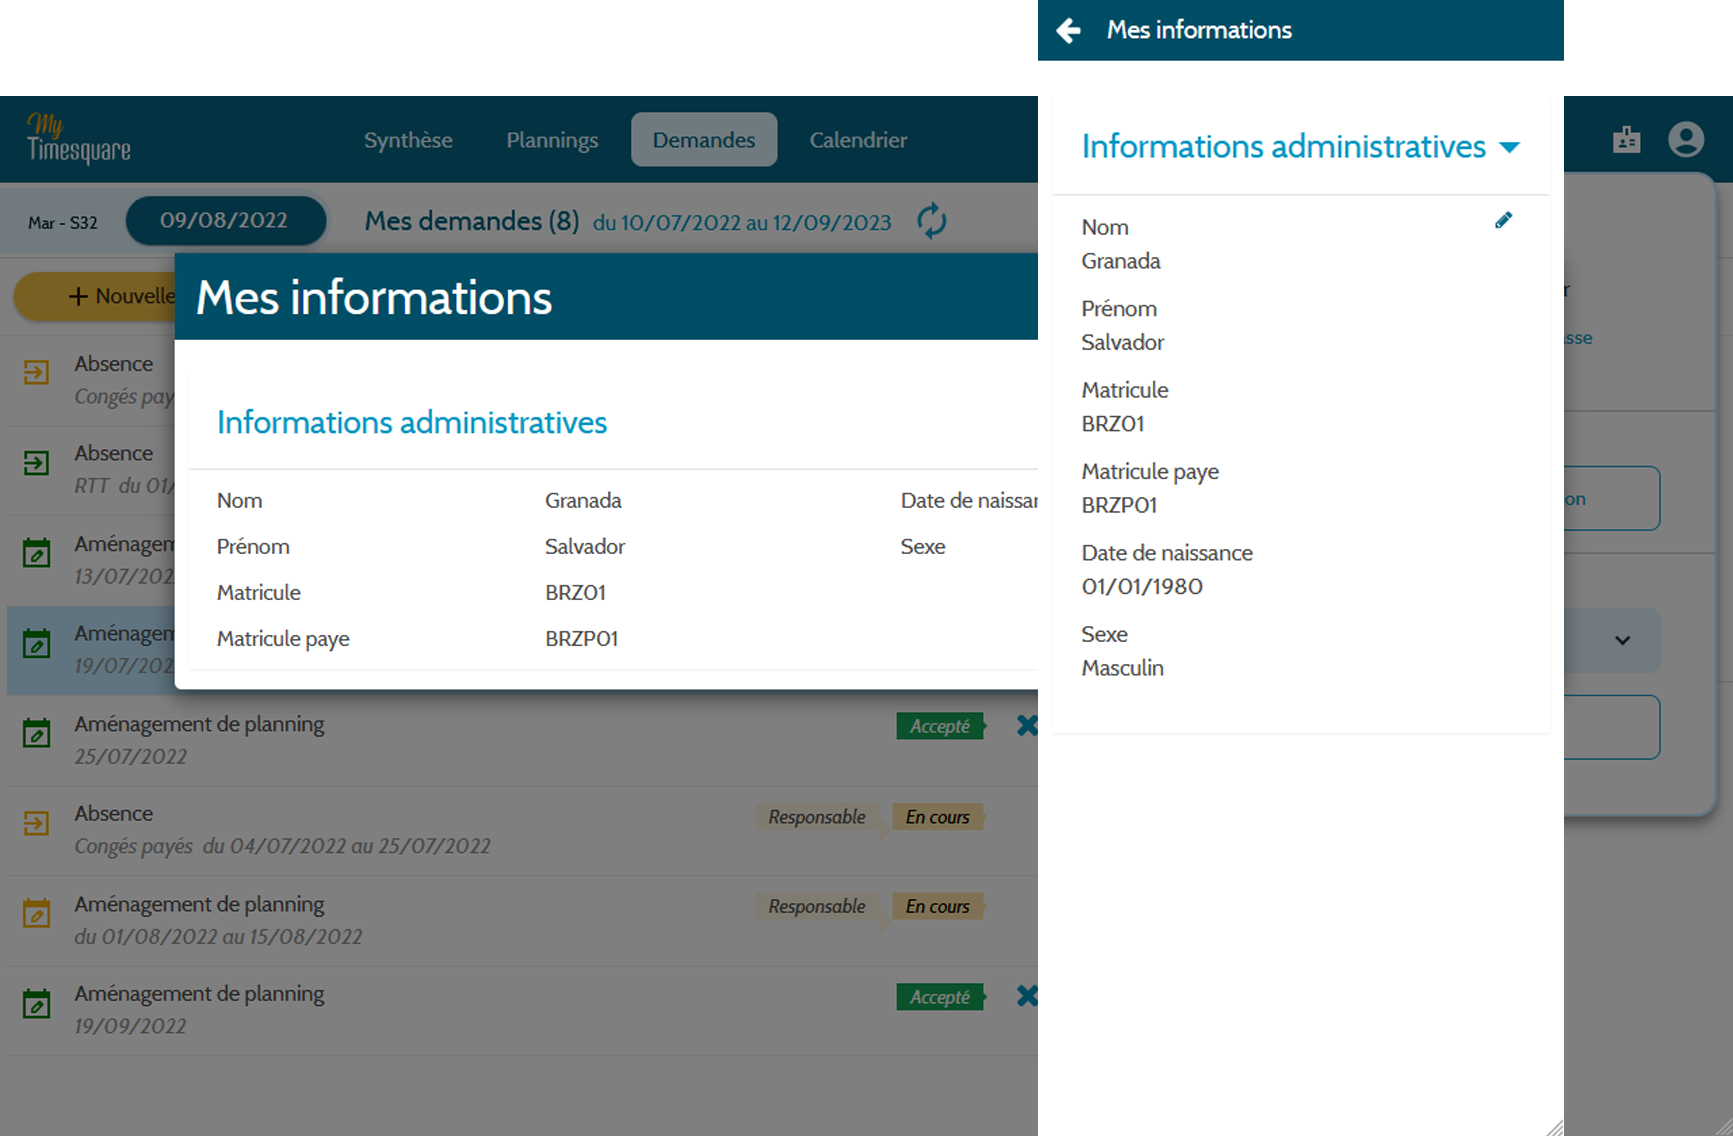Open the 09/08/2022 date selector
This screenshot has width=1733, height=1136.
[x=225, y=221]
